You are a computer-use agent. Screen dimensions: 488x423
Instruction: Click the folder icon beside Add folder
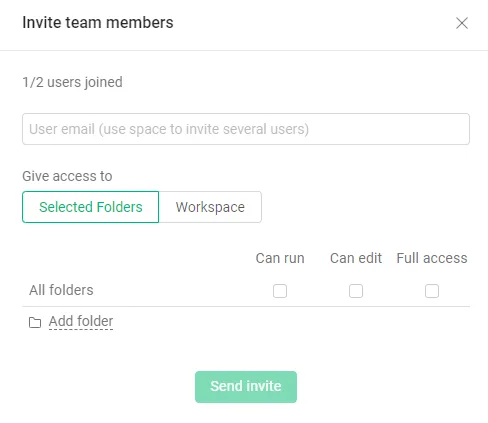pos(35,322)
